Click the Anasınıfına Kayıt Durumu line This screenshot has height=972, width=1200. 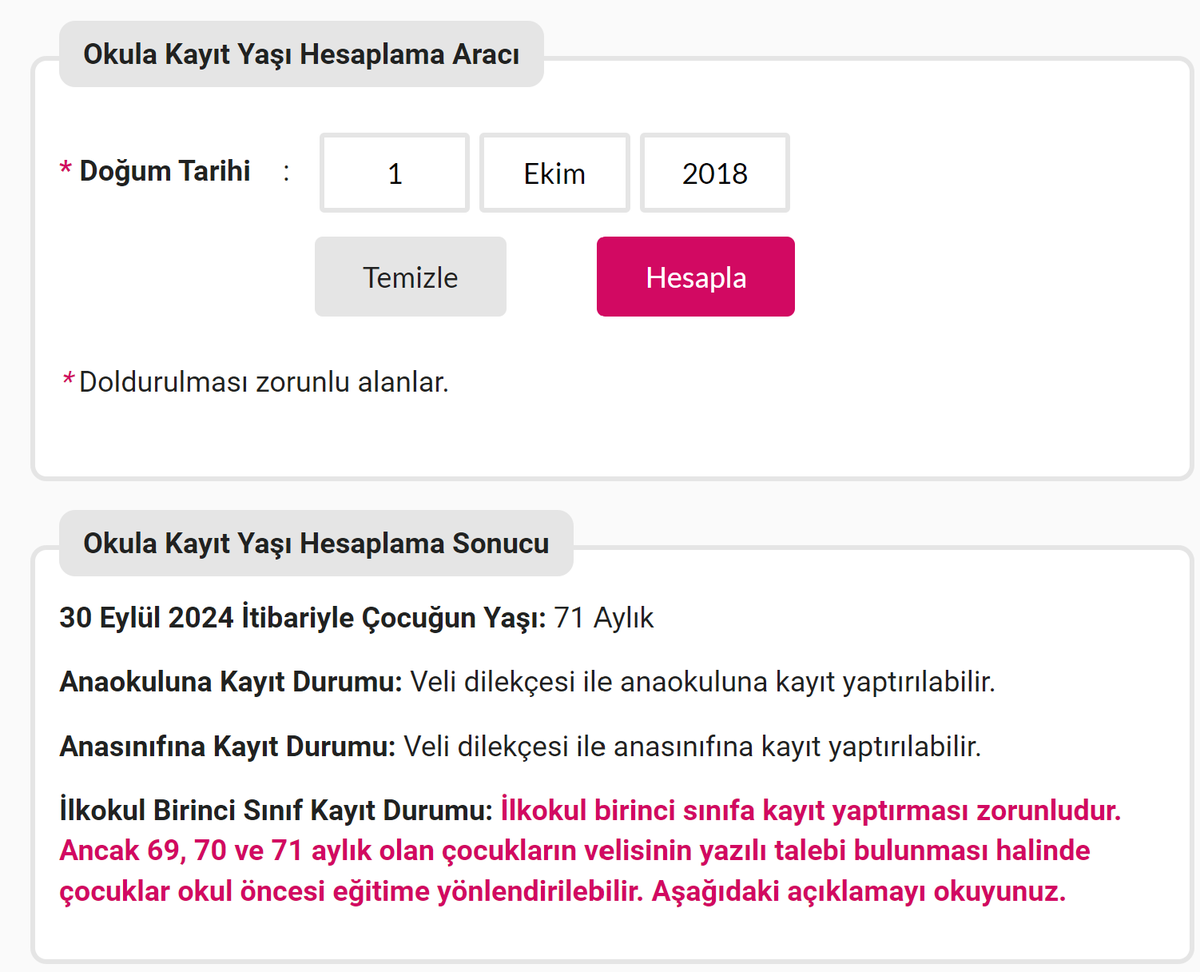(520, 747)
